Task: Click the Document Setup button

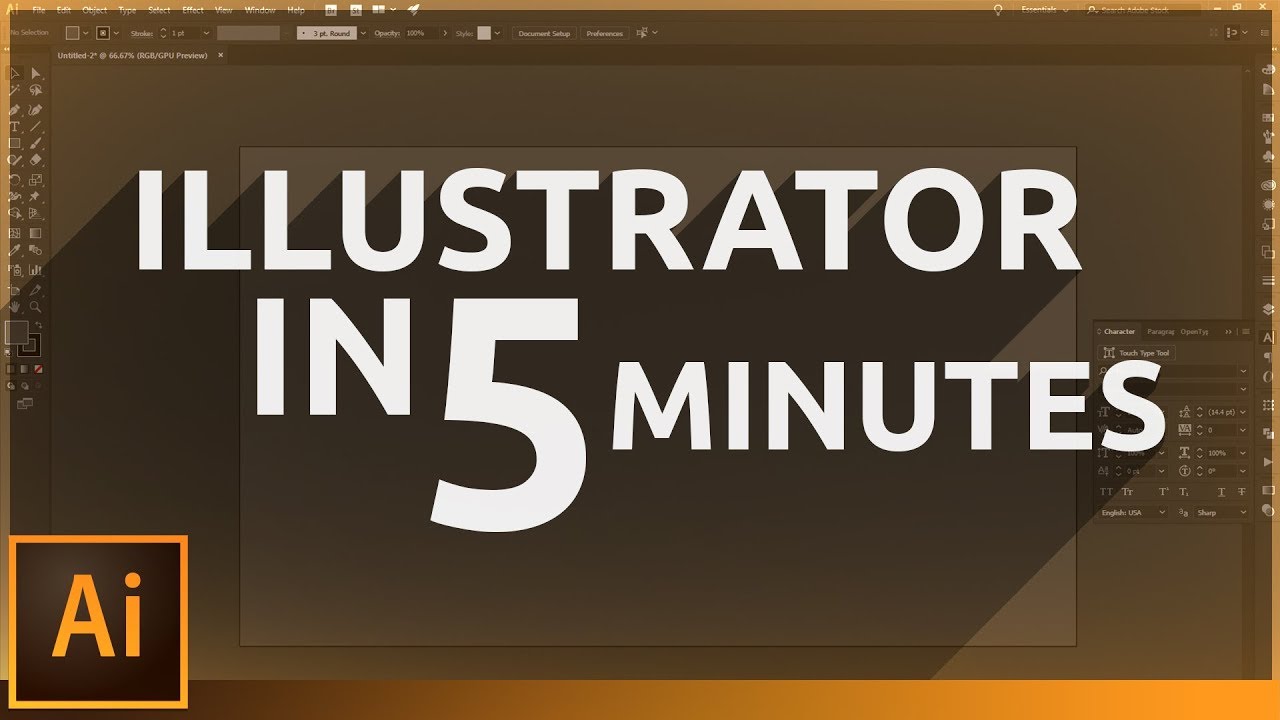Action: pyautogui.click(x=544, y=33)
